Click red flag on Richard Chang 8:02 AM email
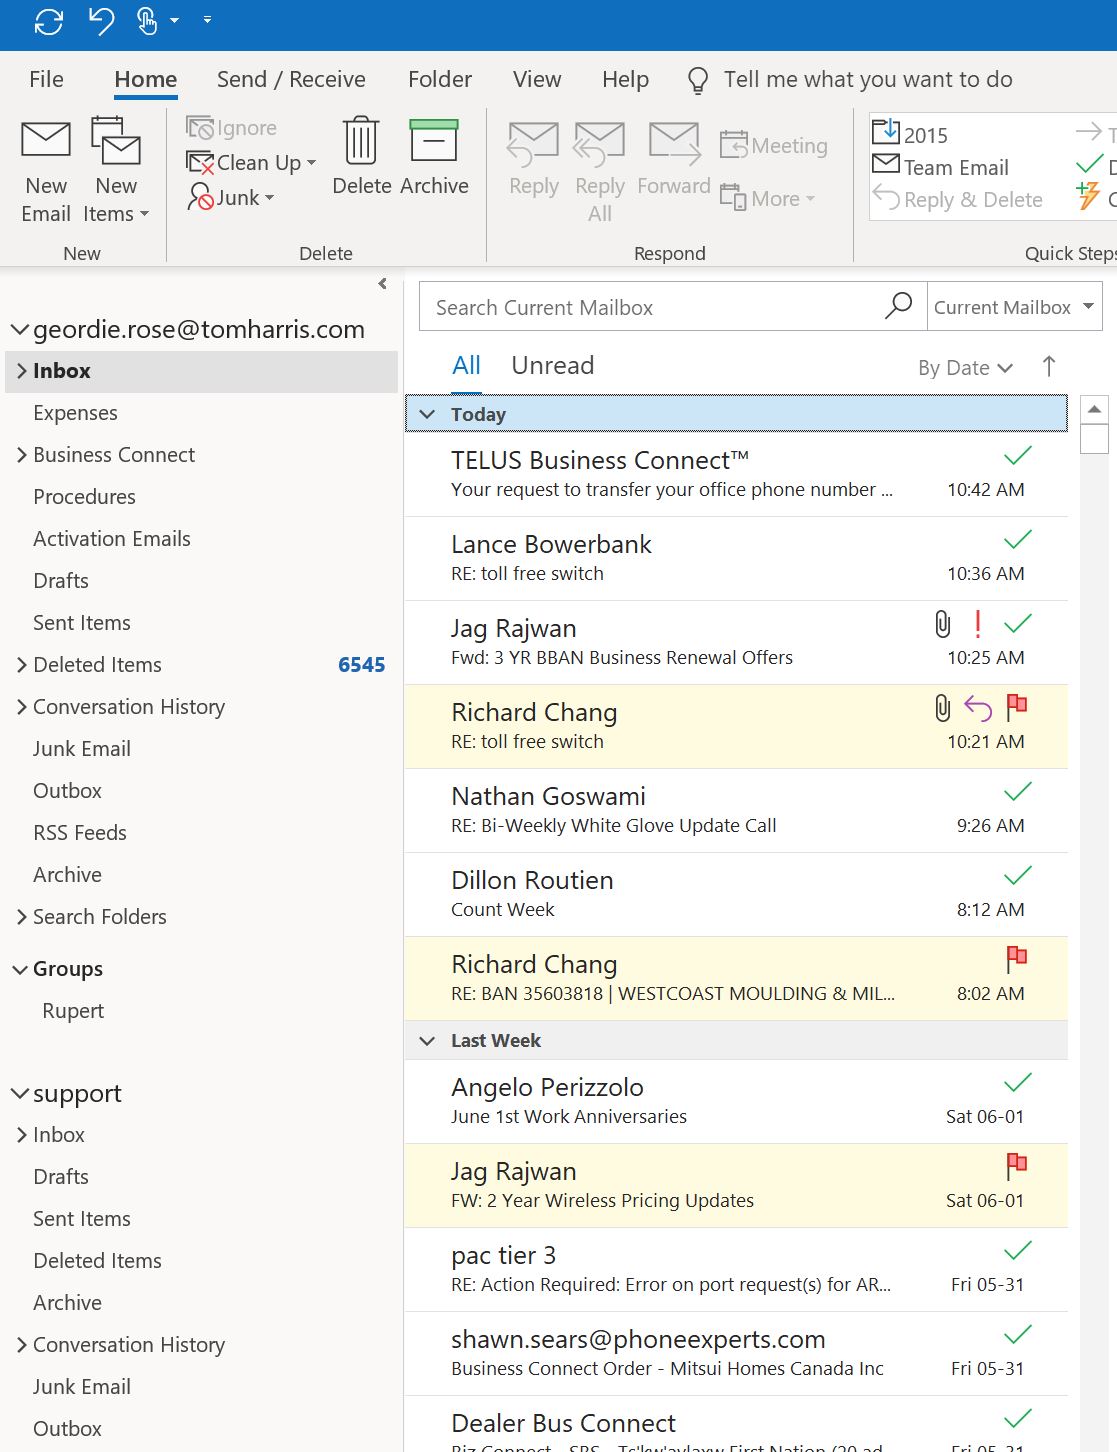The height and width of the screenshot is (1452, 1117). tap(1017, 959)
